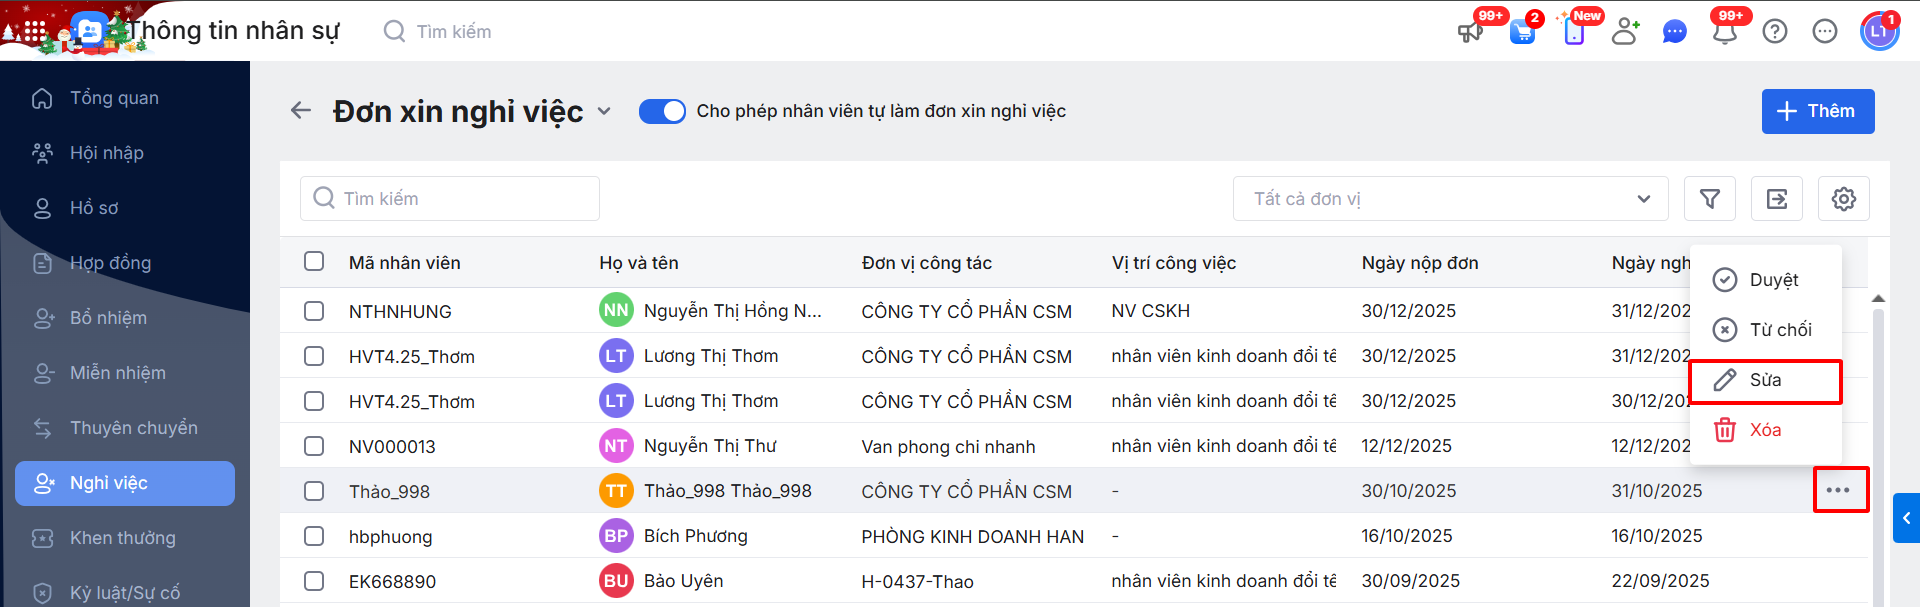Open Hợp đồng in the sidebar
The height and width of the screenshot is (607, 1920).
pos(110,263)
